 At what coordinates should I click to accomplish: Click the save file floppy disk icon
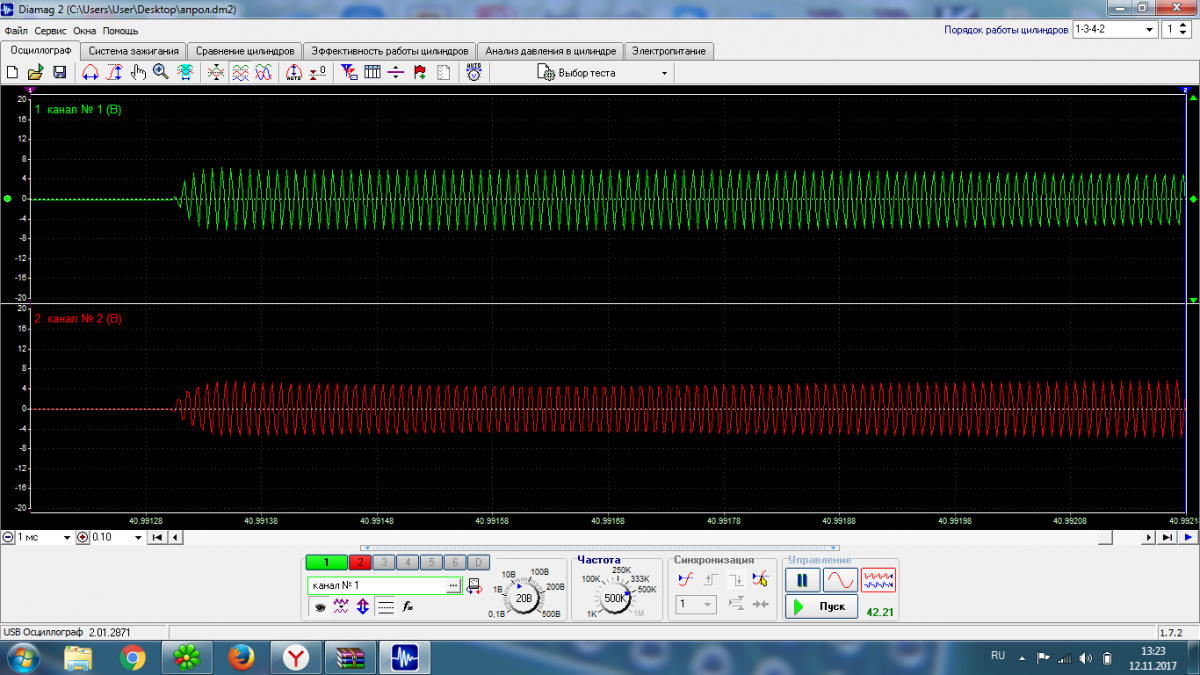59,72
